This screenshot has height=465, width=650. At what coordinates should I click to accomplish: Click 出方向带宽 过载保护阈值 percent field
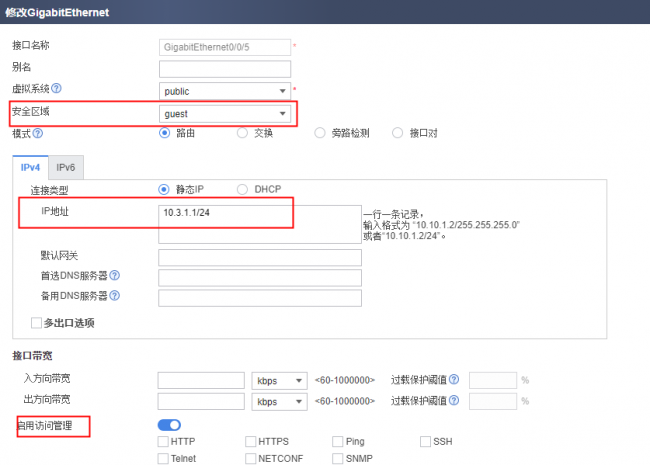493,401
